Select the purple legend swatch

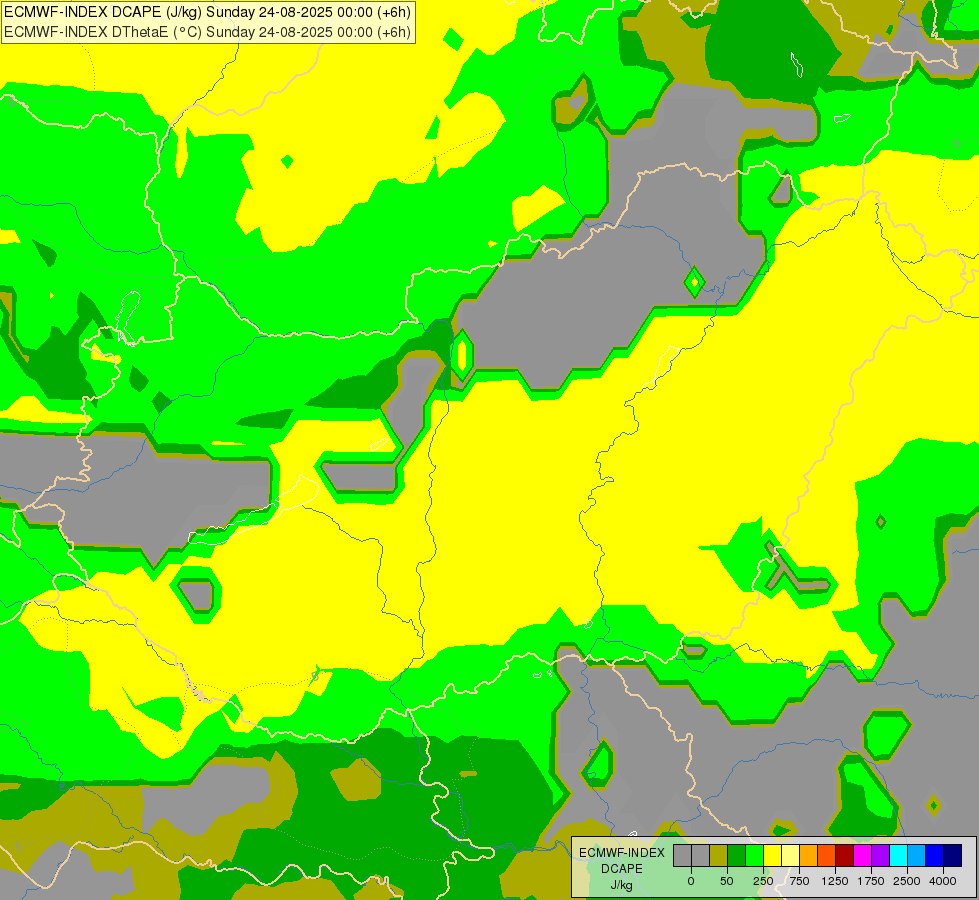point(880,856)
